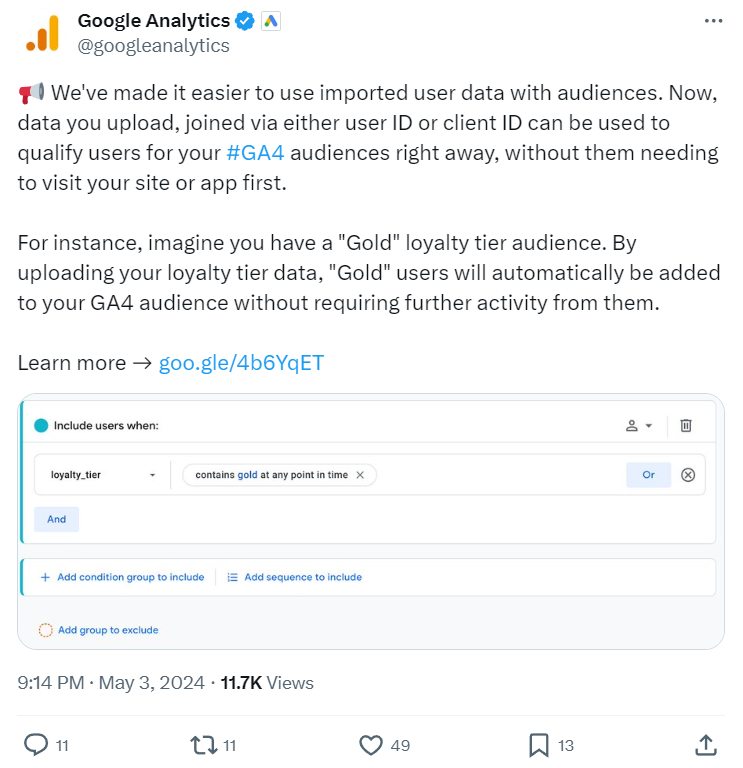Like the tweet with heart icon

pyautogui.click(x=371, y=745)
